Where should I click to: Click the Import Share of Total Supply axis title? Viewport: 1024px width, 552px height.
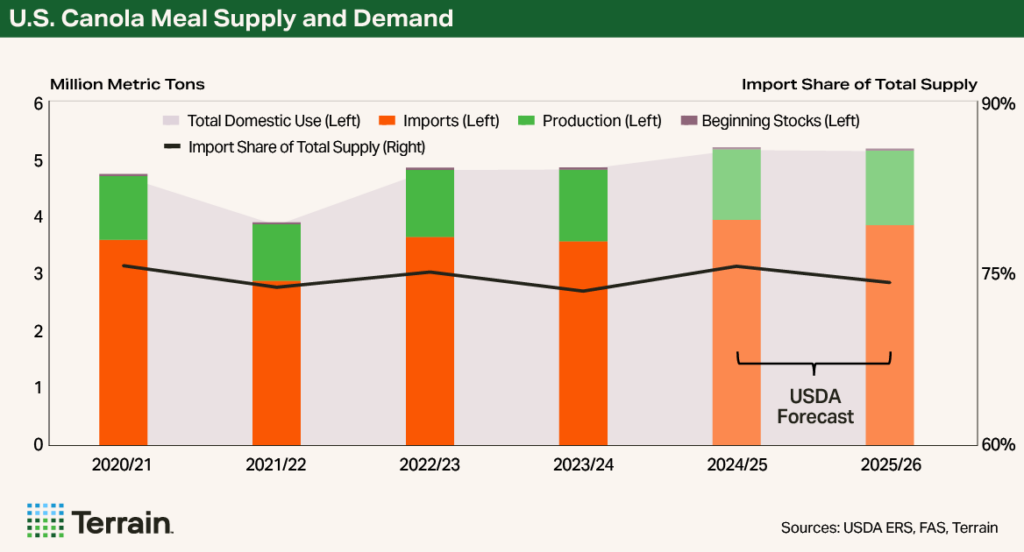coord(859,85)
